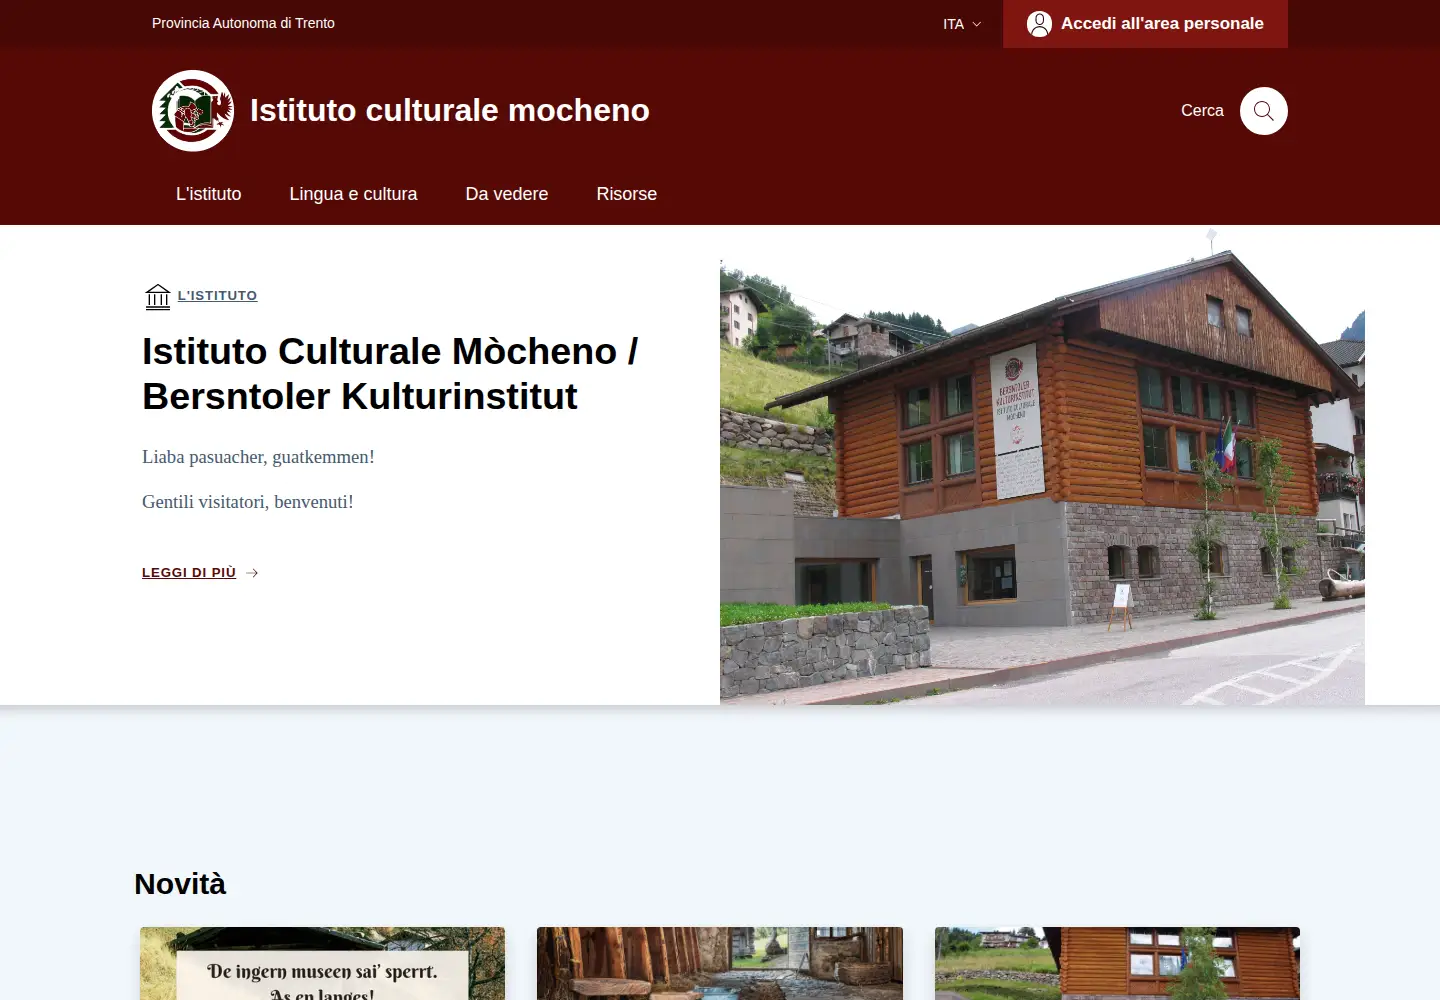
Task: Click the large wooden institute building photo
Action: click(1042, 467)
